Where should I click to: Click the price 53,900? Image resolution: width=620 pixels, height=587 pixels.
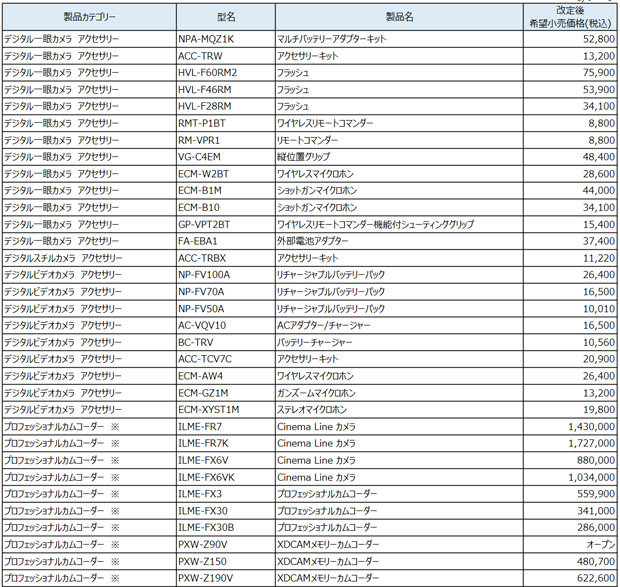tap(599, 90)
